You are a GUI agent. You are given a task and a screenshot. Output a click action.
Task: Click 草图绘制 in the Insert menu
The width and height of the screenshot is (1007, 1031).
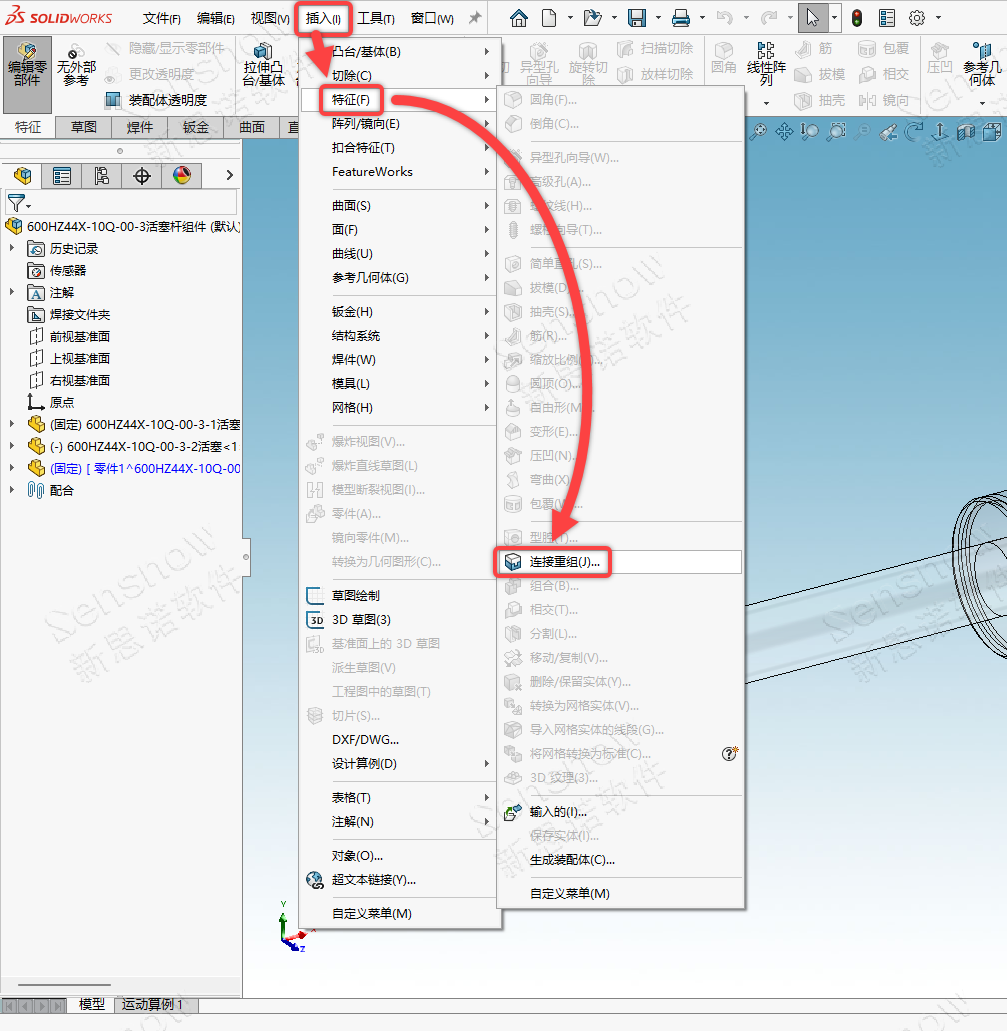pos(355,595)
